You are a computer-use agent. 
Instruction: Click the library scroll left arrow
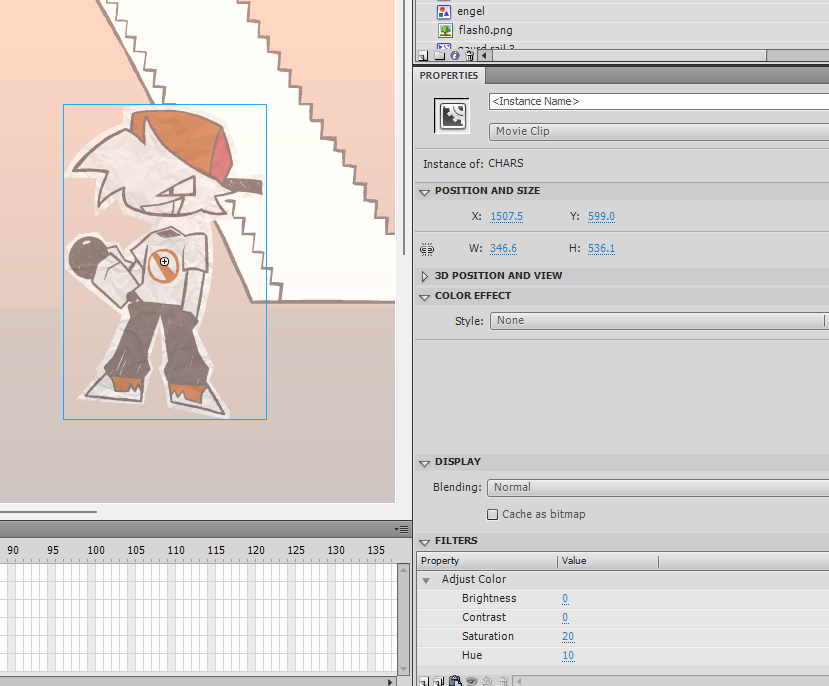(x=484, y=55)
